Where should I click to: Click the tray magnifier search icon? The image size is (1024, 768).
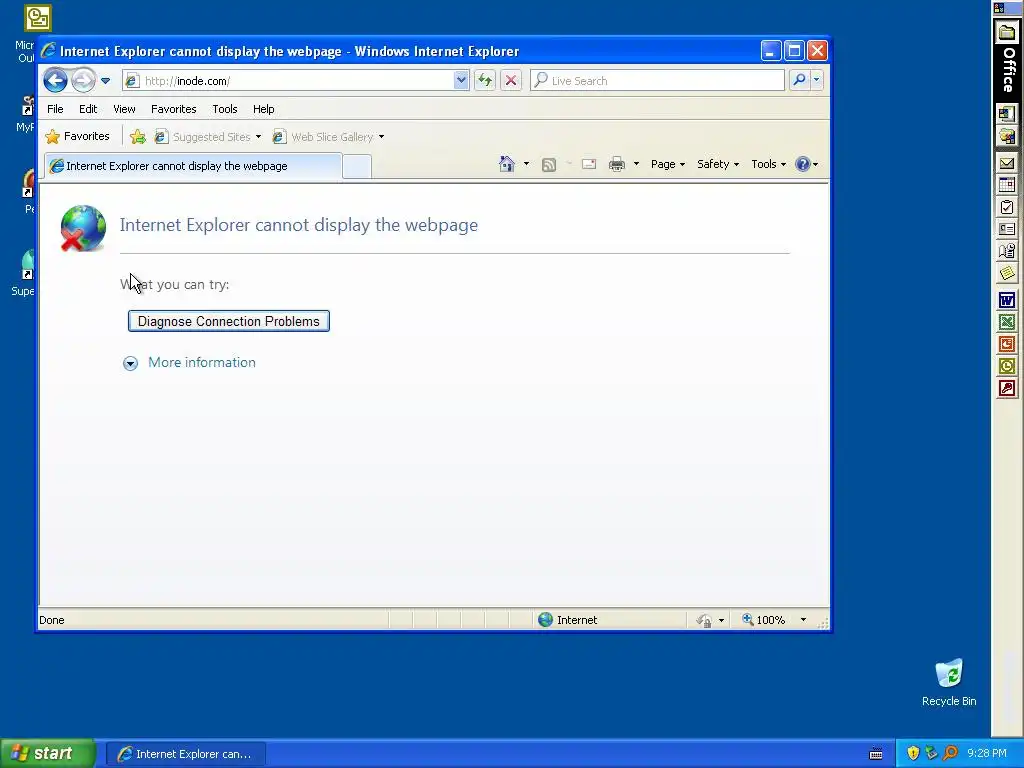[950, 753]
